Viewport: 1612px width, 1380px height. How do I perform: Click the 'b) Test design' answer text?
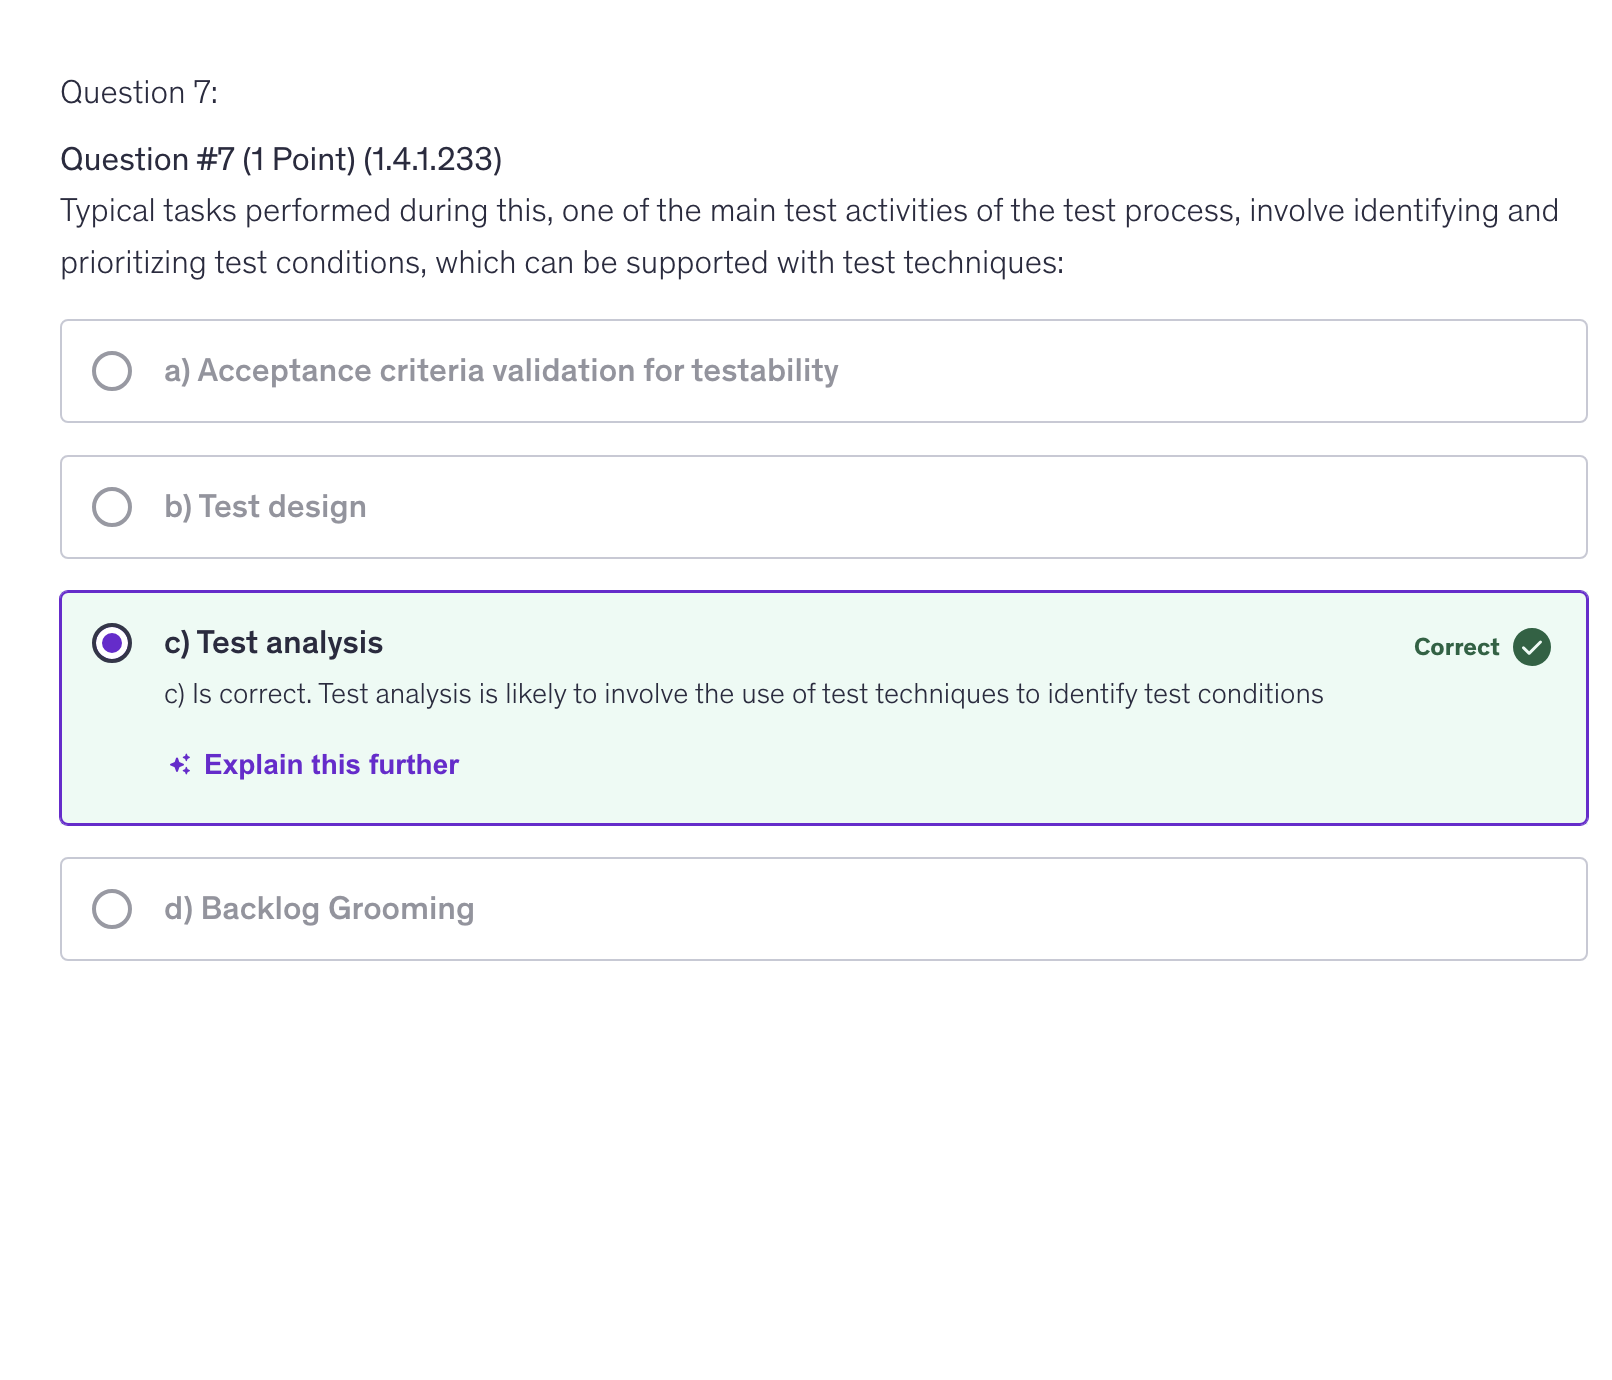coord(265,507)
